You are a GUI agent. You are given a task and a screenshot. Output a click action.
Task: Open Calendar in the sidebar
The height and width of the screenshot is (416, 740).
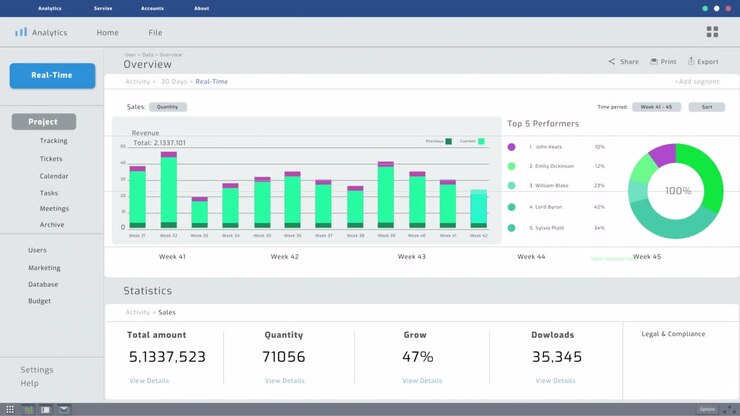pyautogui.click(x=54, y=176)
